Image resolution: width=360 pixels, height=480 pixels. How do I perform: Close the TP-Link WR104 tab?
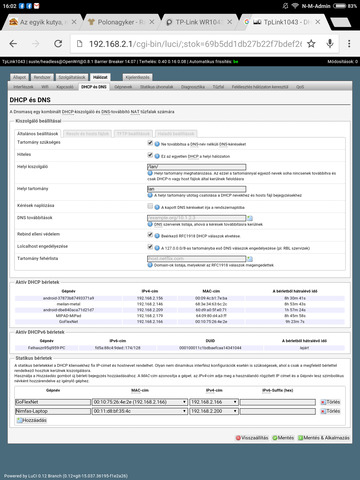tap(230, 22)
